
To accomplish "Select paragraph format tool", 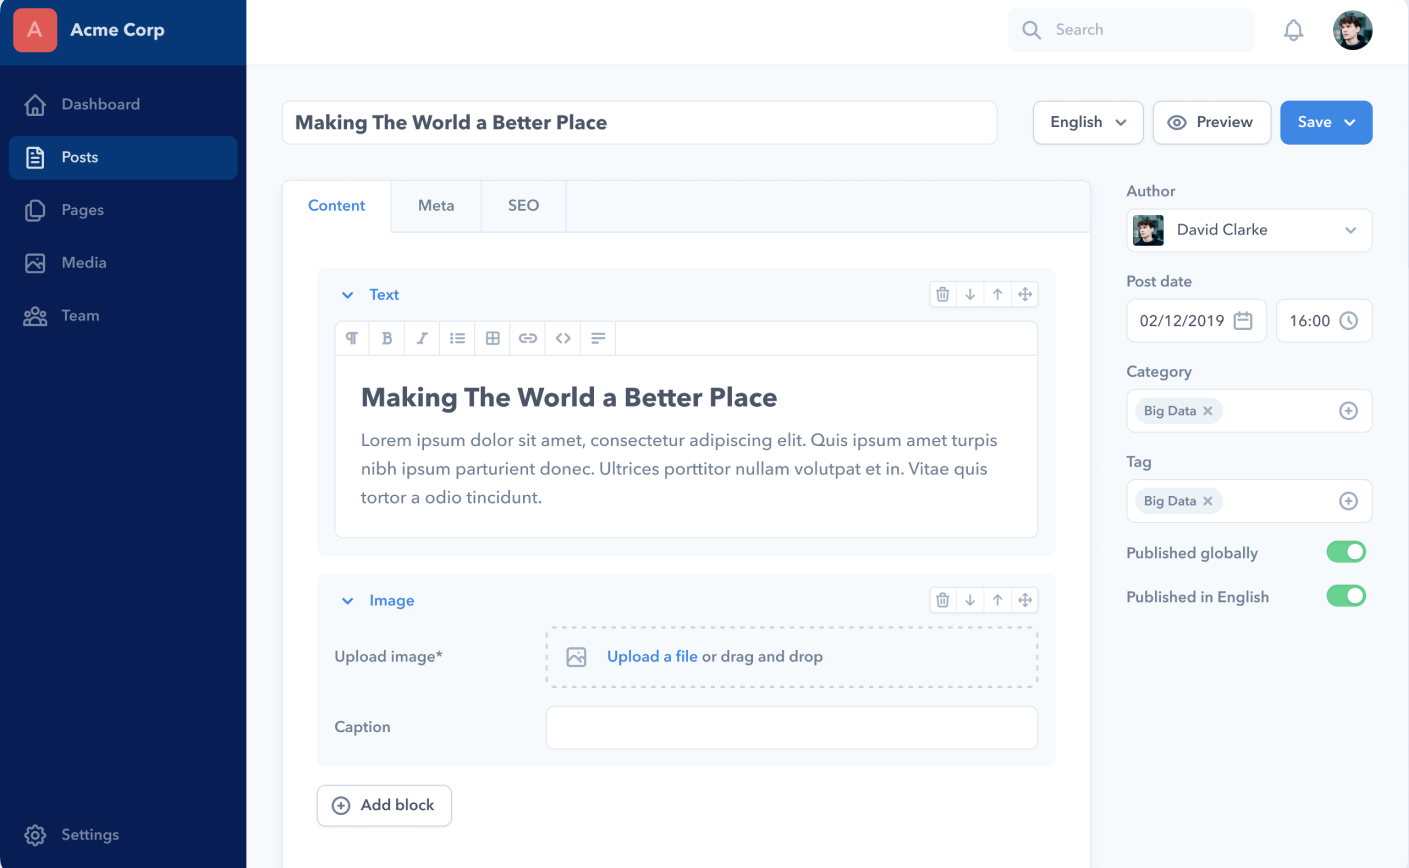I will 352,338.
